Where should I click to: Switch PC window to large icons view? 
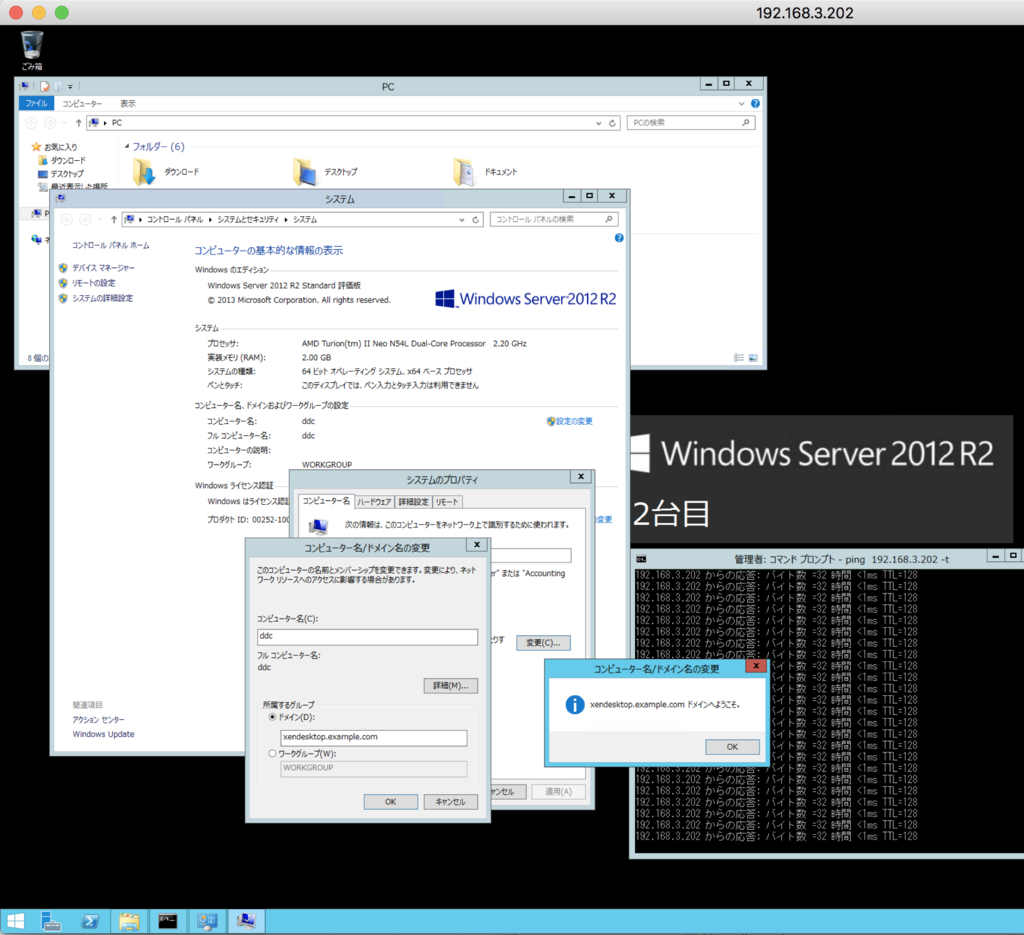(753, 358)
